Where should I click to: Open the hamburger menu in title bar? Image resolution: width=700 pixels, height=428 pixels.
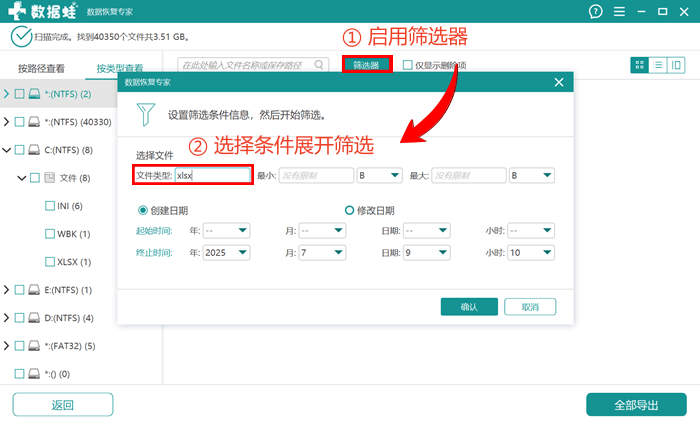tap(619, 12)
